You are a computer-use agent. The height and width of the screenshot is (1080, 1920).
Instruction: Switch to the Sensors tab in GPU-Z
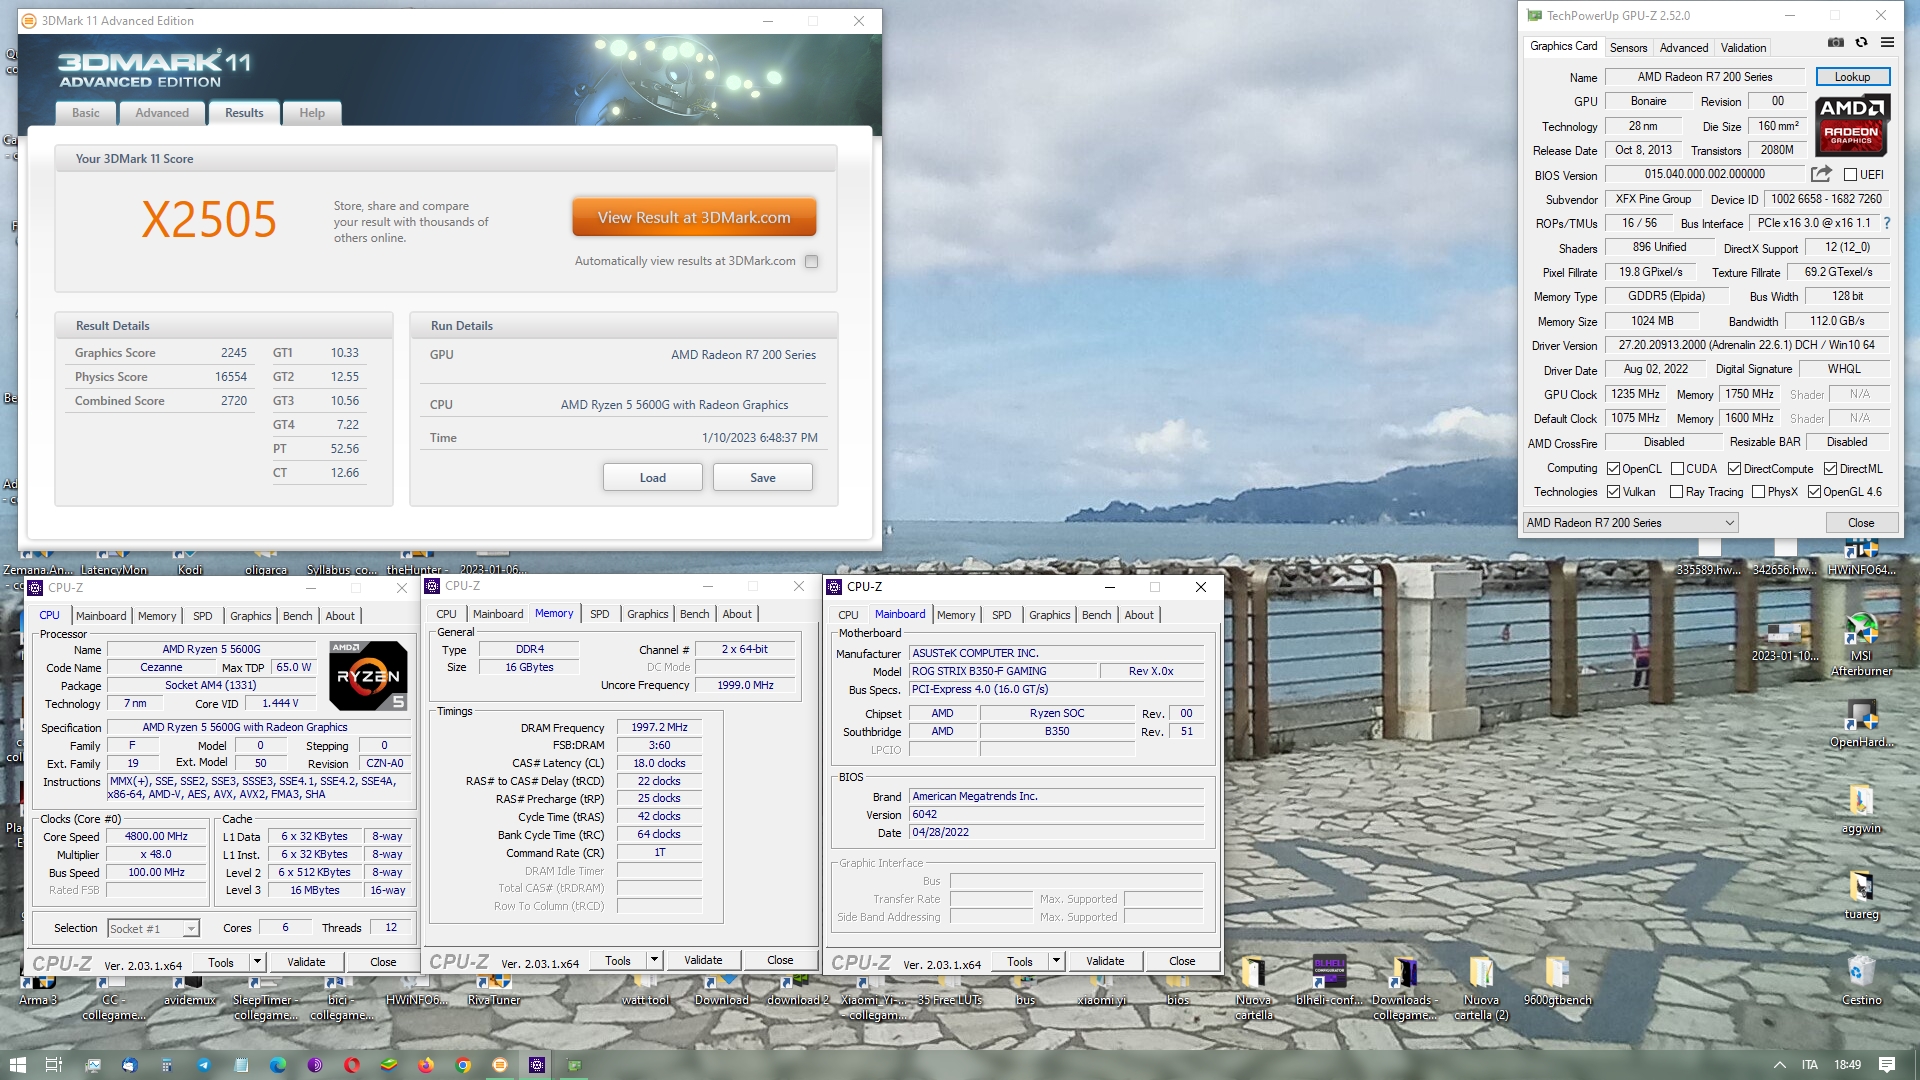pyautogui.click(x=1628, y=48)
